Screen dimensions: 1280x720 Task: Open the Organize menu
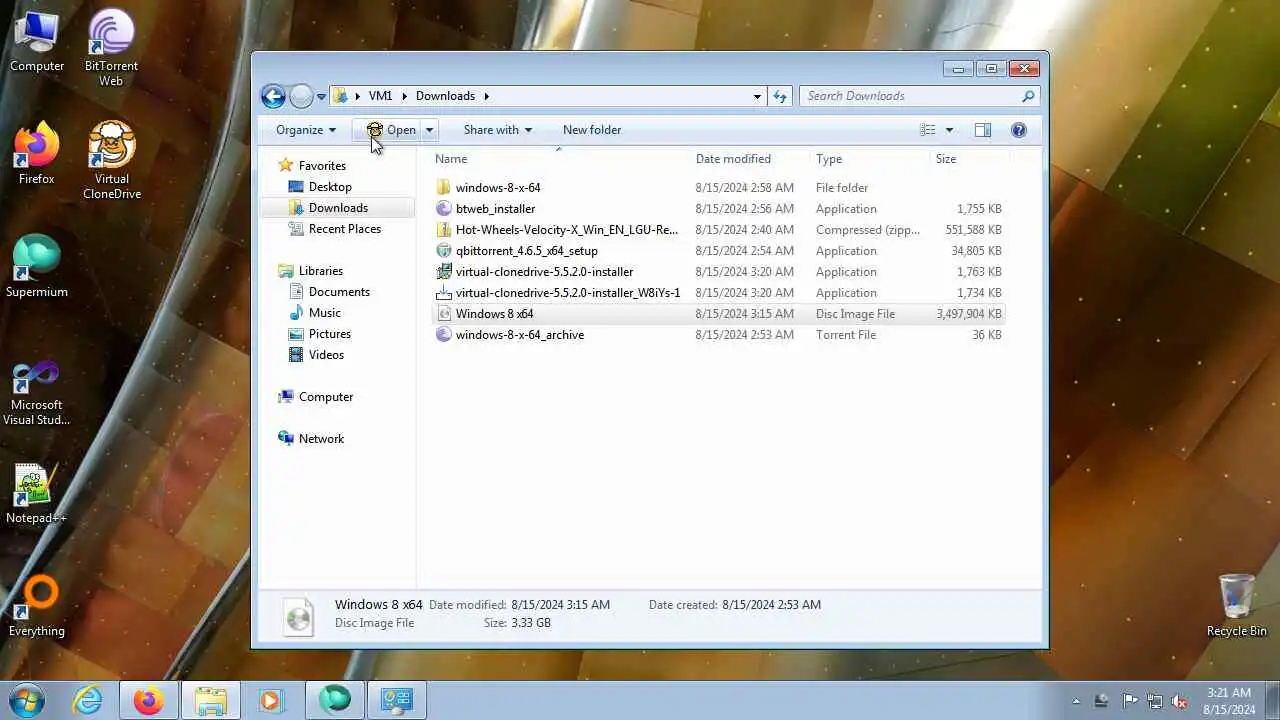[306, 130]
